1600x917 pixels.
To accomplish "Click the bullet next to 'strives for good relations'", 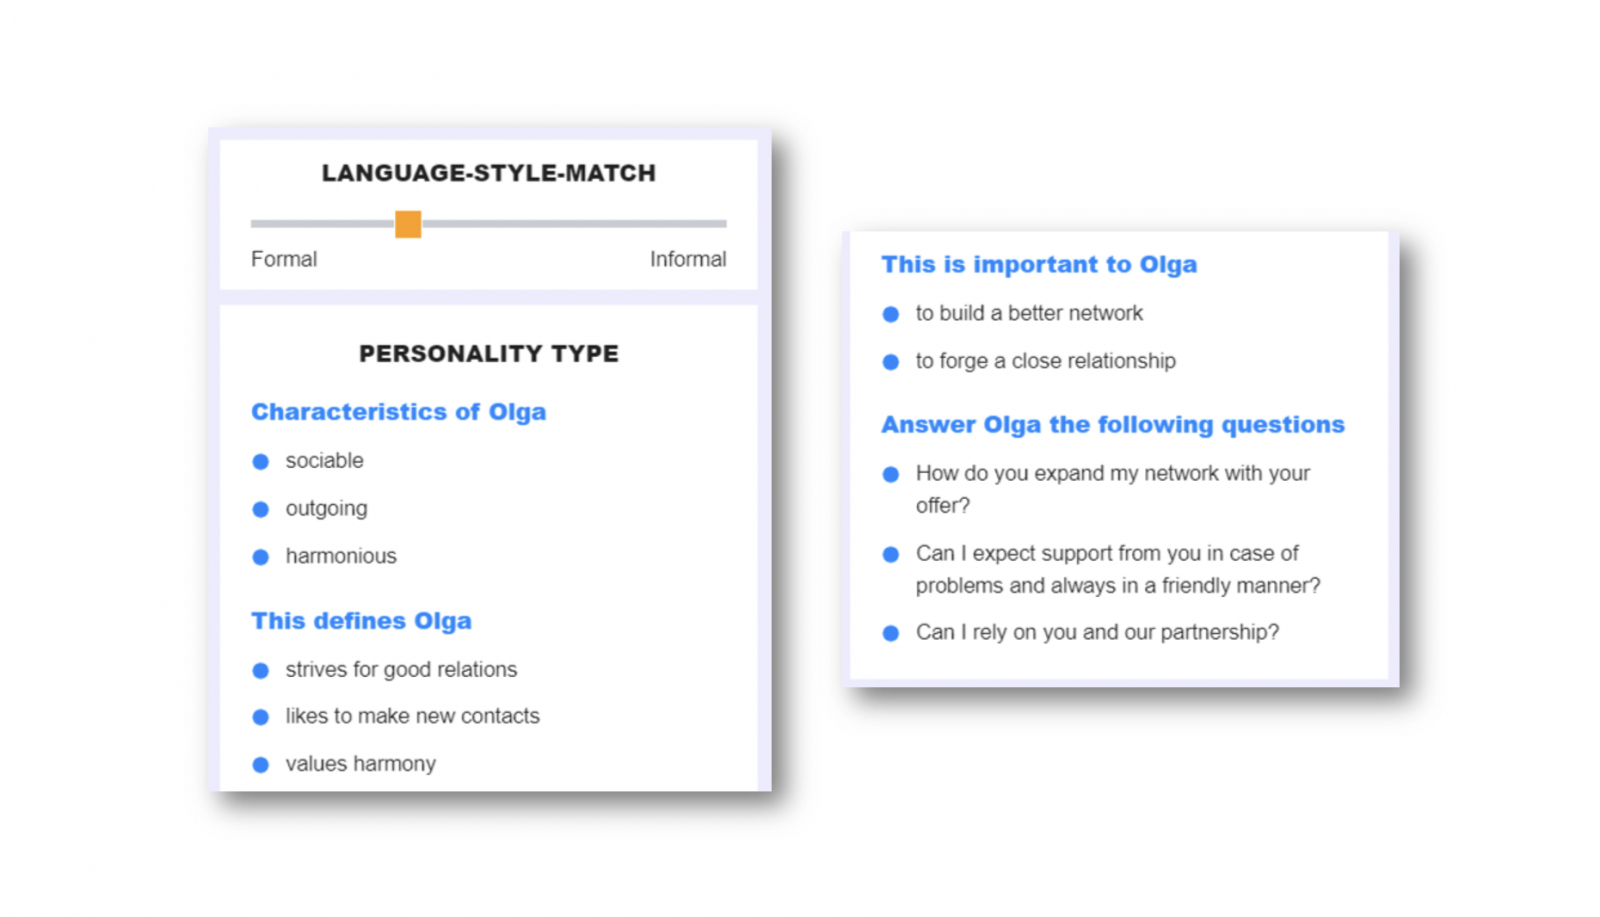I will (x=261, y=671).
